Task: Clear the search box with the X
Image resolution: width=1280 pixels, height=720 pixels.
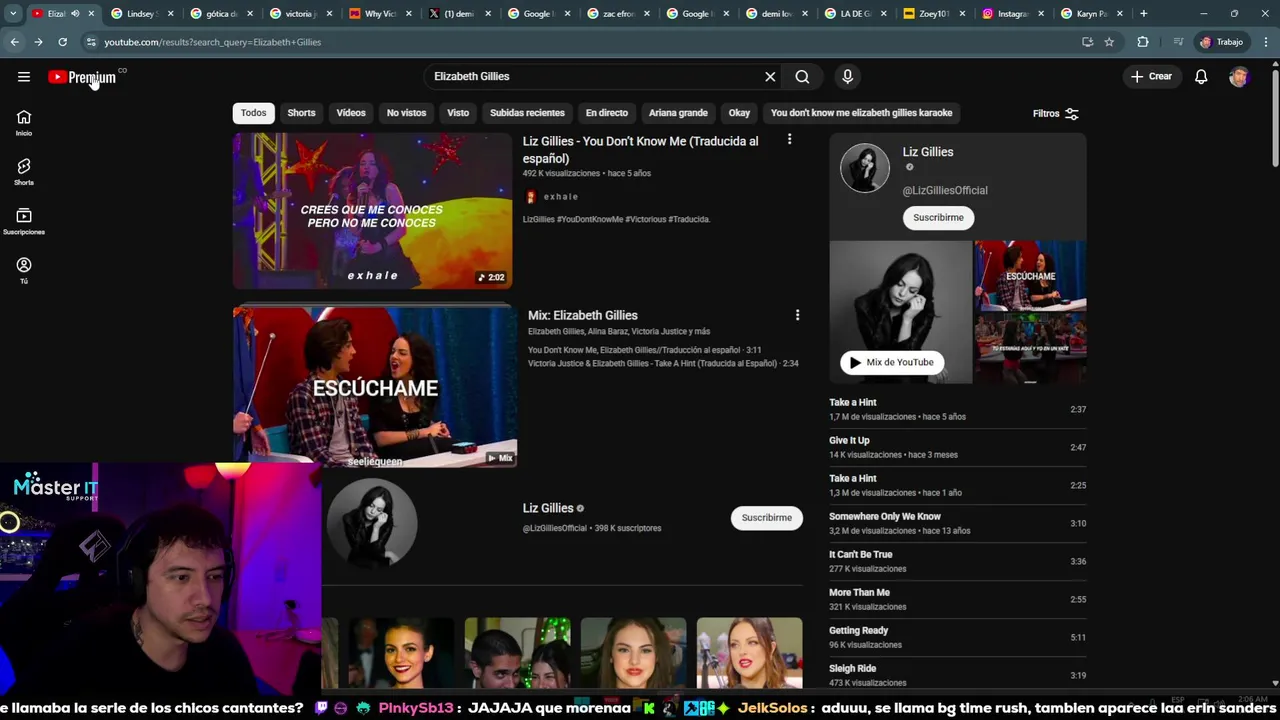Action: click(770, 77)
